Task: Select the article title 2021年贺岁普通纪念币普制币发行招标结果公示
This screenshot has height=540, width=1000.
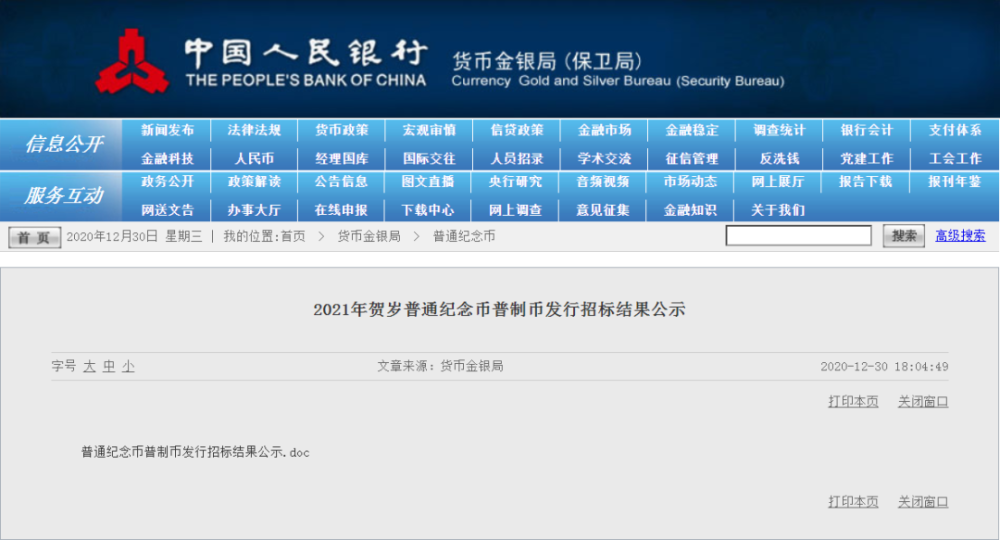Action: (499, 310)
